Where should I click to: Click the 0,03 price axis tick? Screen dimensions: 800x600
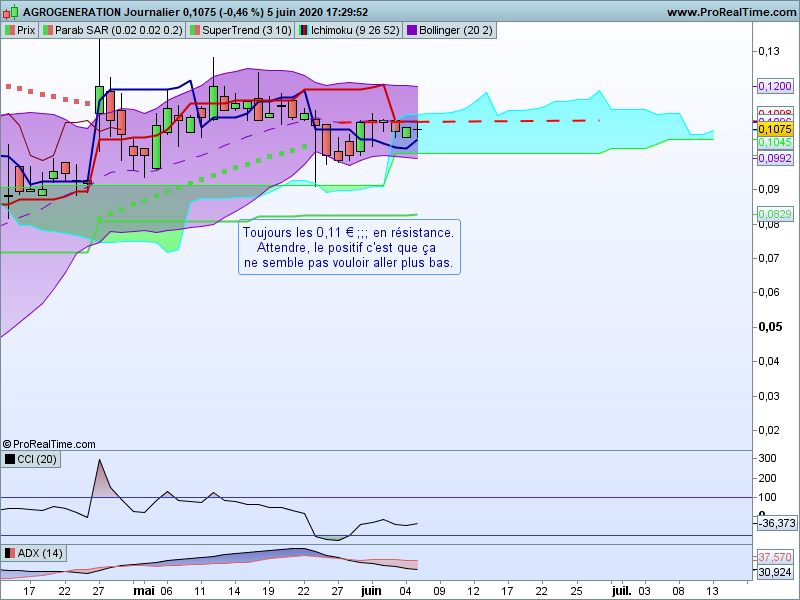pos(769,396)
